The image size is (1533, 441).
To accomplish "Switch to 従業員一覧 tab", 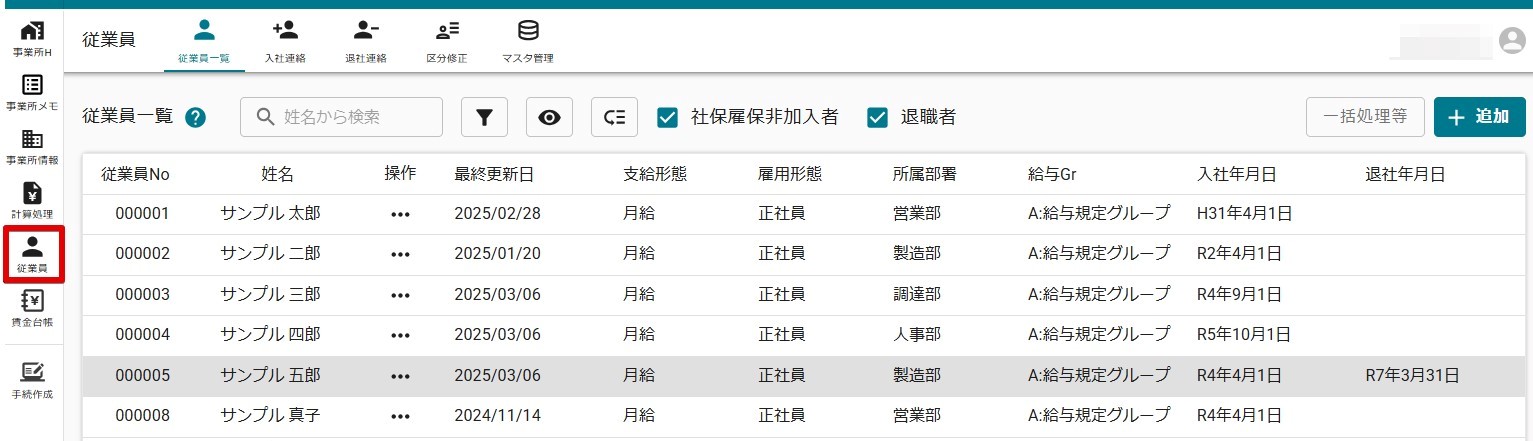I will point(204,42).
